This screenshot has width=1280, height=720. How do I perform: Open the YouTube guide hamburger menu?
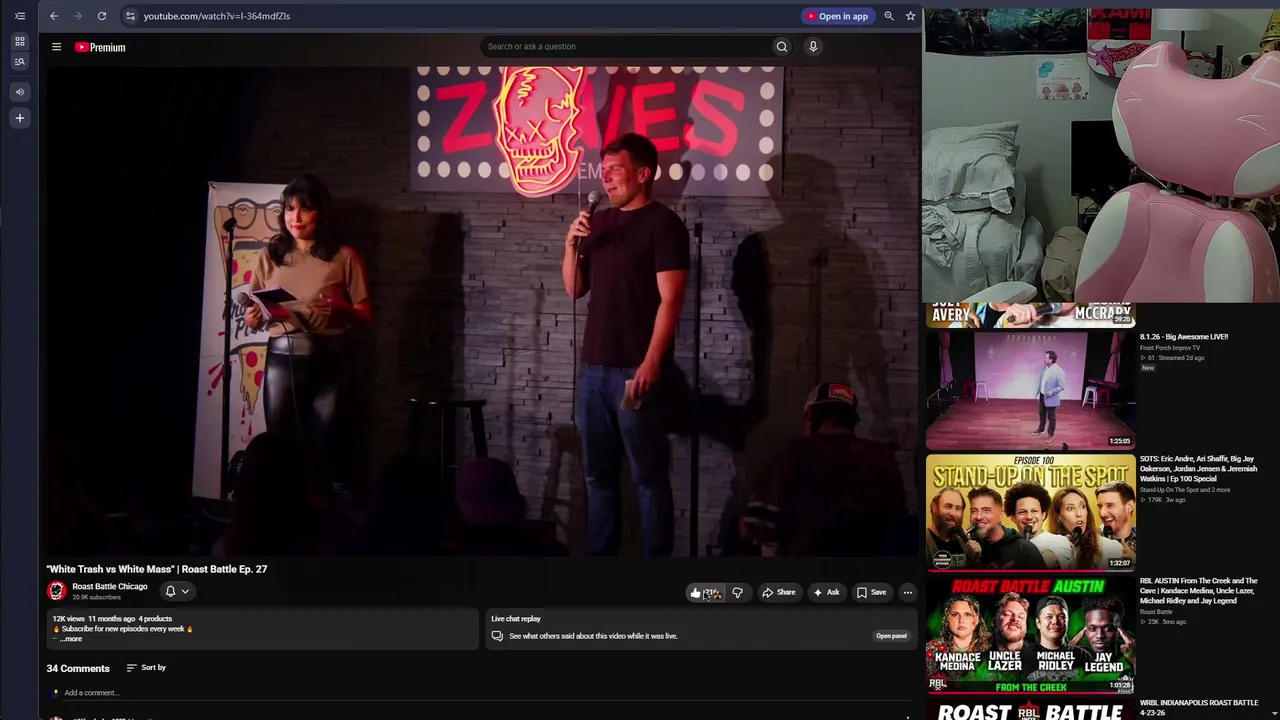pyautogui.click(x=57, y=47)
